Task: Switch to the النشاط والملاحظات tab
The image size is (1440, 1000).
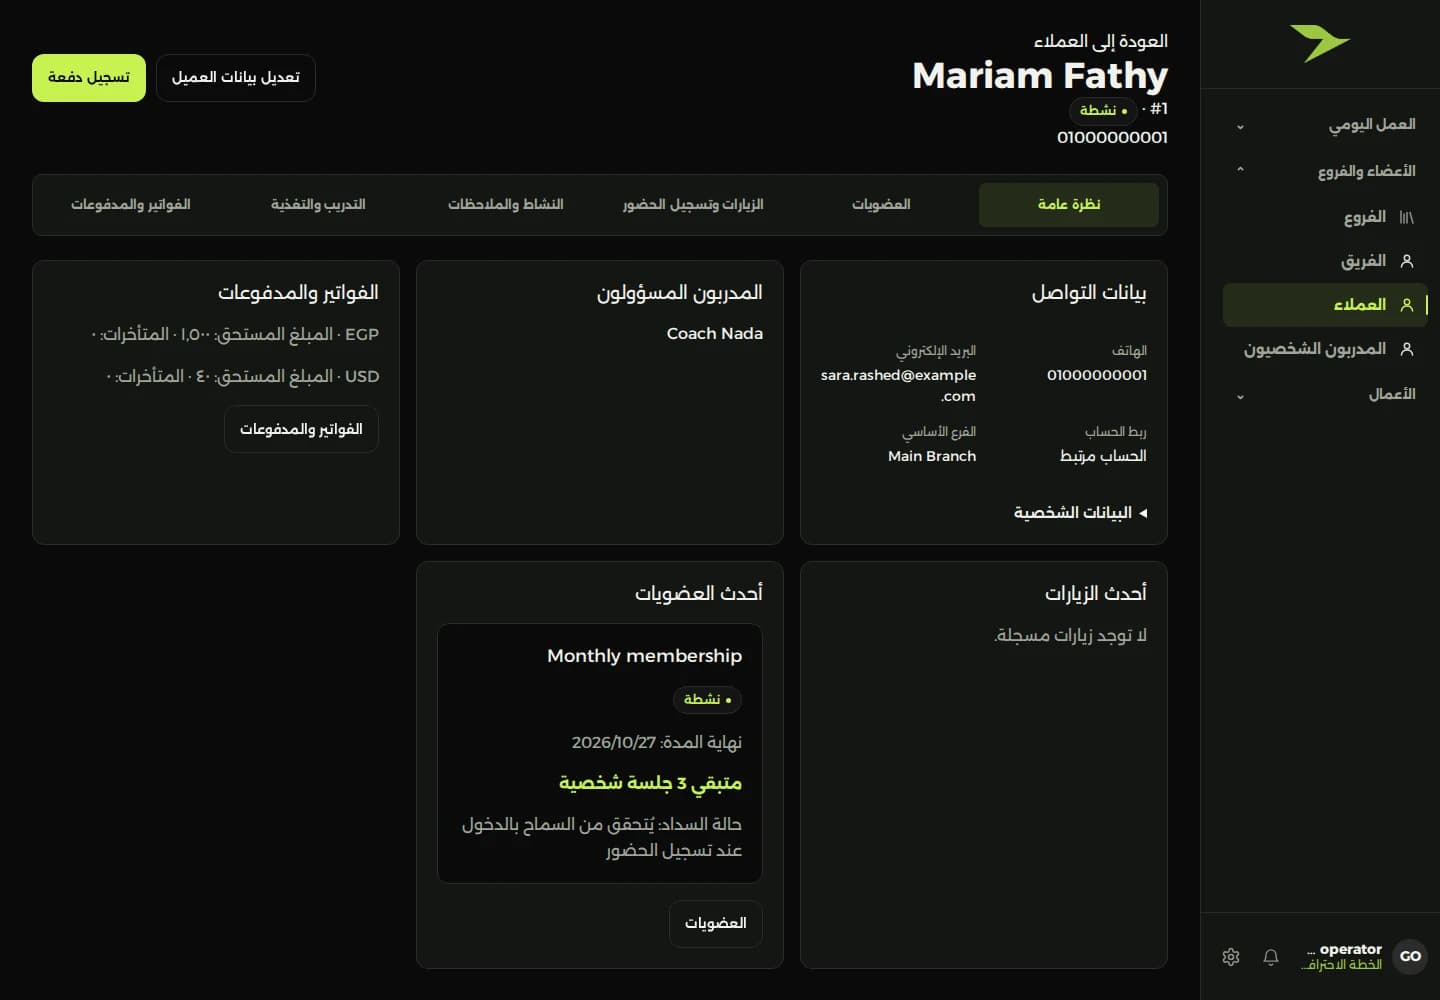Action: pyautogui.click(x=506, y=205)
